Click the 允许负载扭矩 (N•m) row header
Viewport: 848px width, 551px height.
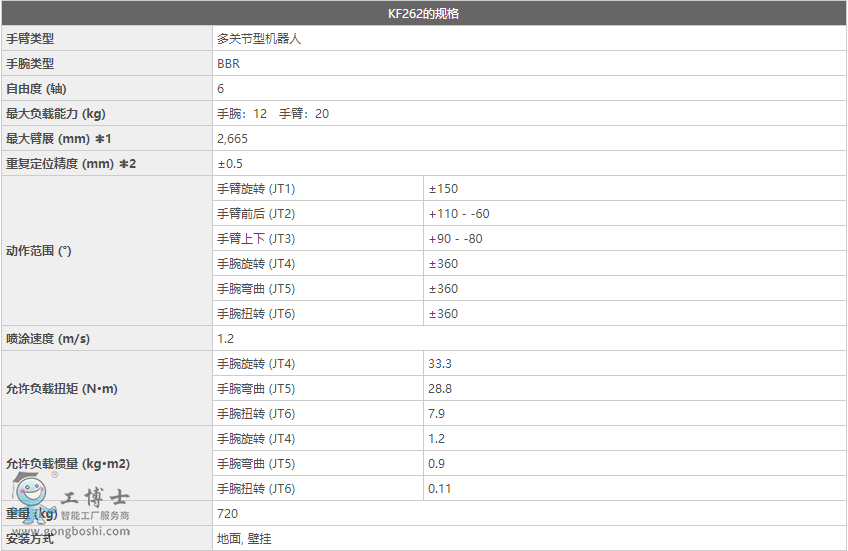click(62, 389)
